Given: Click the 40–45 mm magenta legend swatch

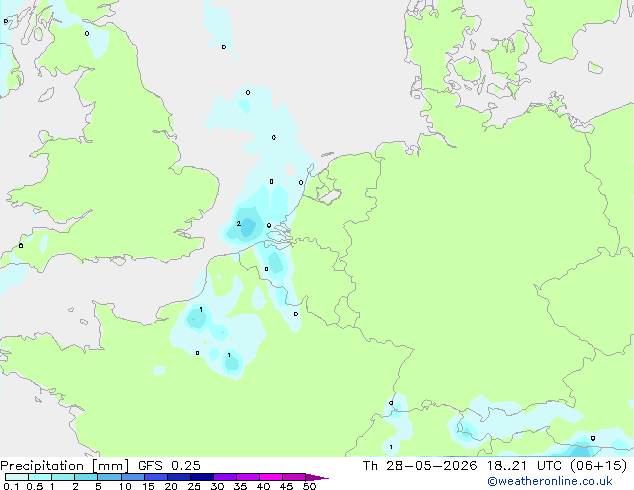Looking at the screenshot, I should coord(271,477).
